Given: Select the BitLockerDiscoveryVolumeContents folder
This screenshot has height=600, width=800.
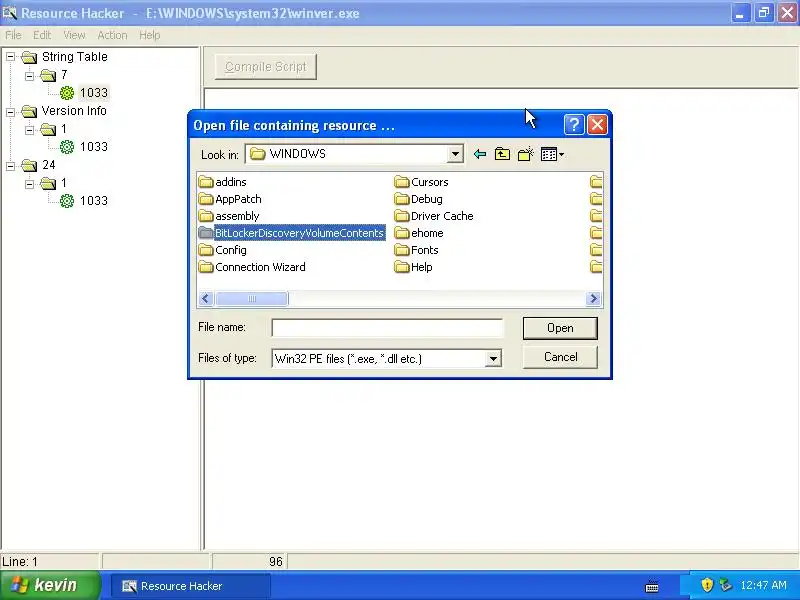Looking at the screenshot, I should tap(292, 233).
